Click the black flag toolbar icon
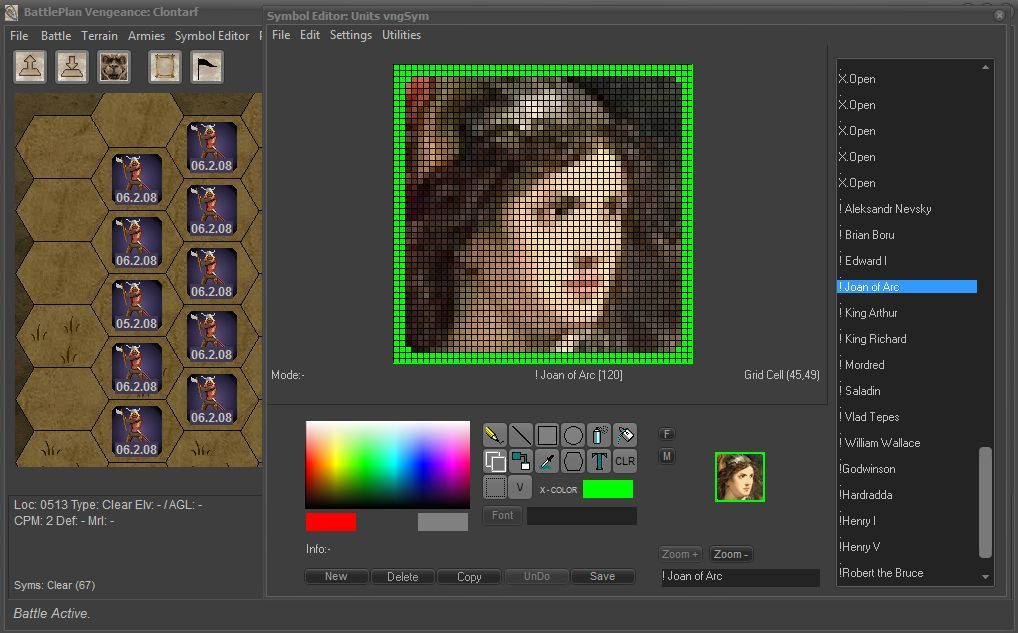The height and width of the screenshot is (633, 1018). pyautogui.click(x=206, y=67)
